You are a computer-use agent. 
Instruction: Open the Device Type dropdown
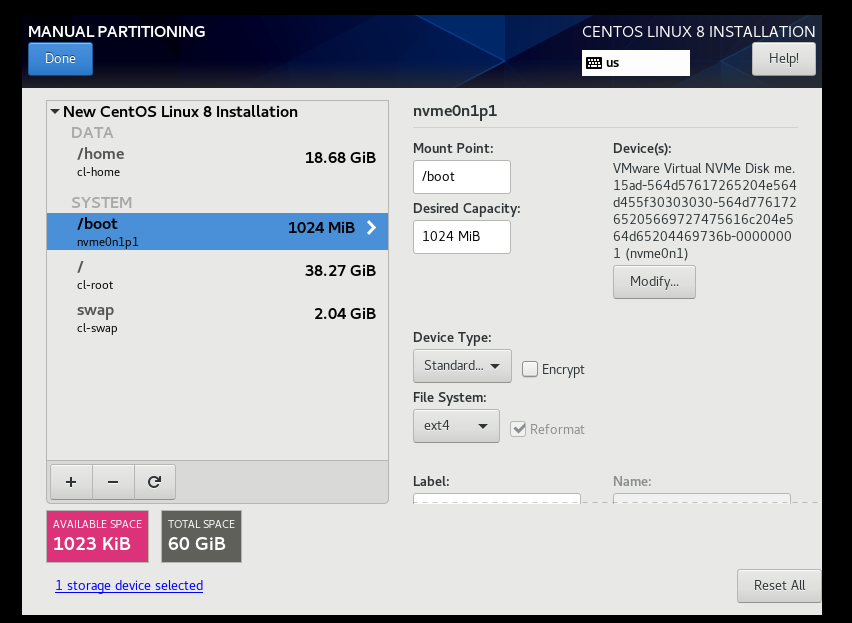[x=462, y=366]
